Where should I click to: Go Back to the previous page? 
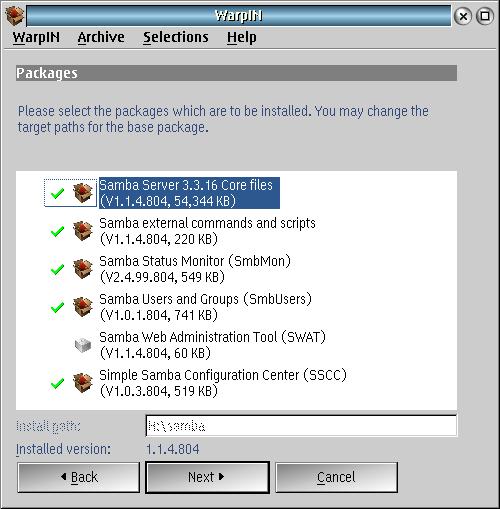[79, 477]
